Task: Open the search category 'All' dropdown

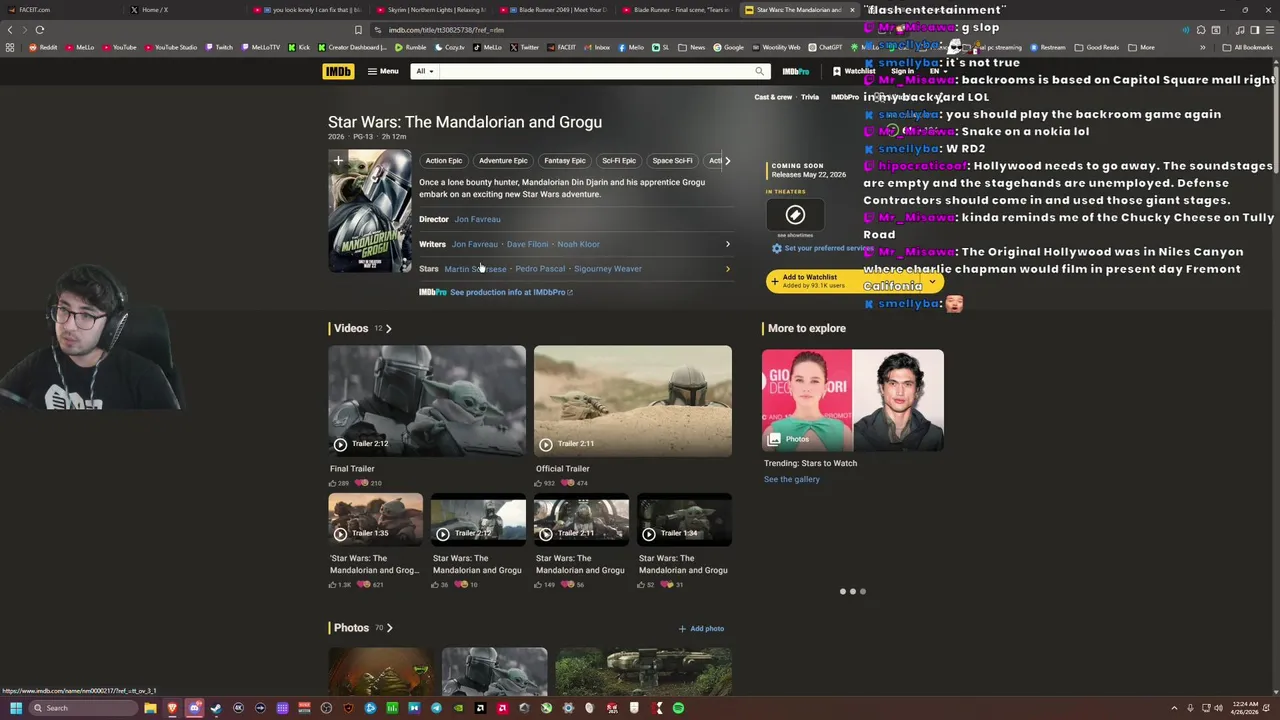Action: point(424,71)
